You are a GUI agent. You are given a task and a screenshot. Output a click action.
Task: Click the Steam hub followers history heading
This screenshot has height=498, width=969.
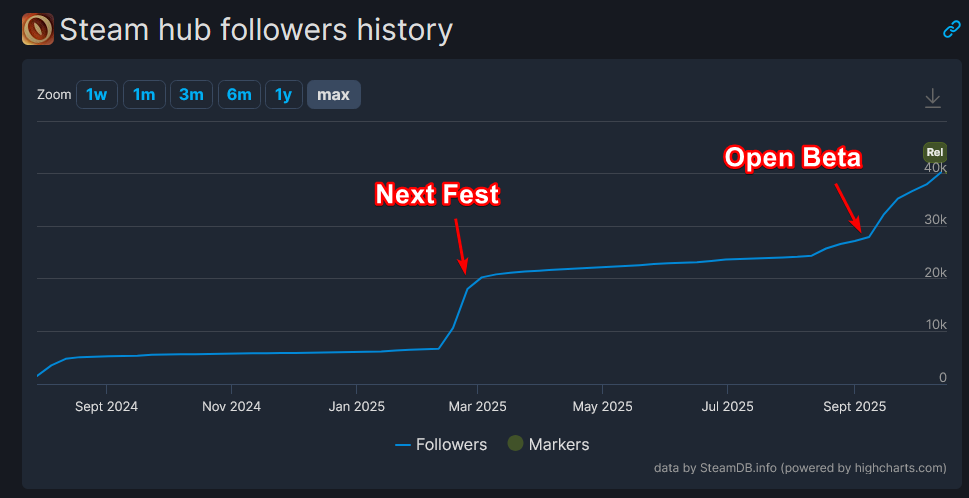256,30
